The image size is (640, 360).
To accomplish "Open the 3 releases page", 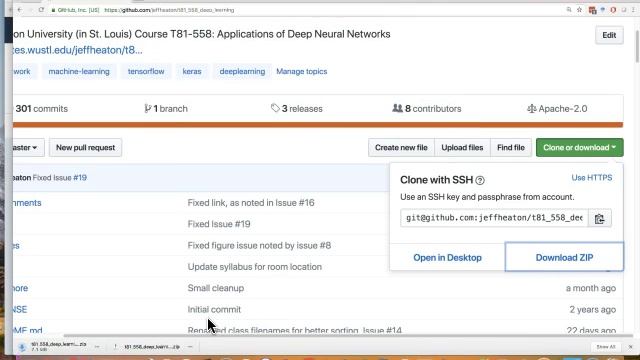I will (x=302, y=109).
